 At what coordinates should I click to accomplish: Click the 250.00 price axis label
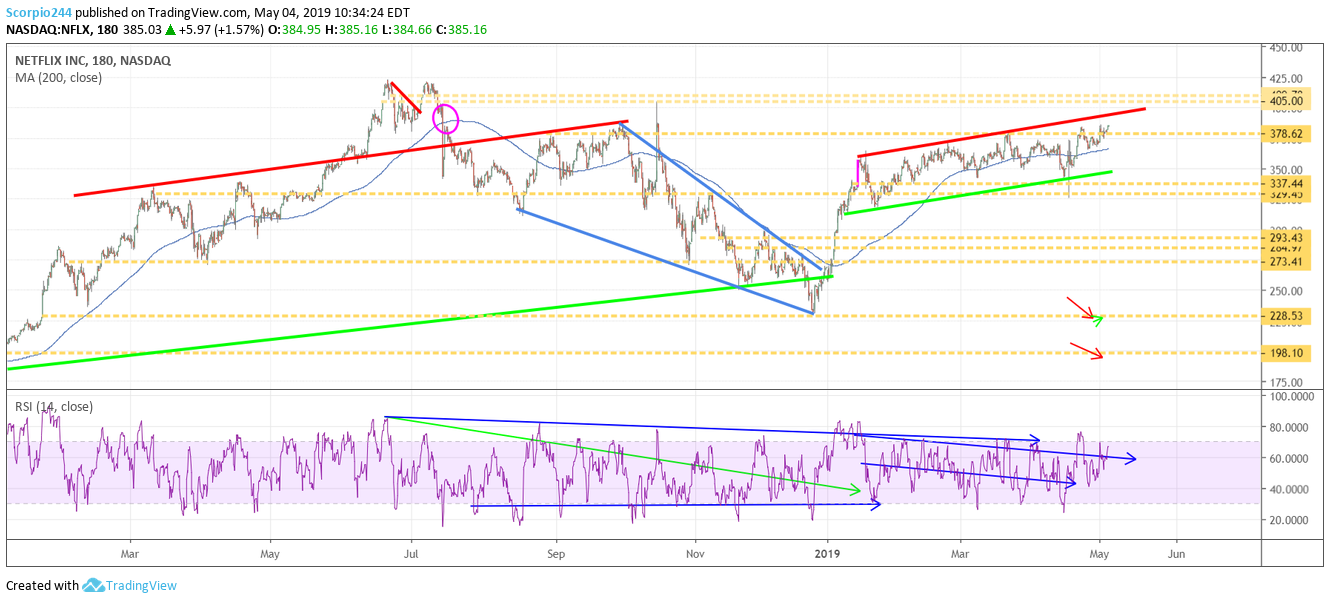pyautogui.click(x=1284, y=291)
